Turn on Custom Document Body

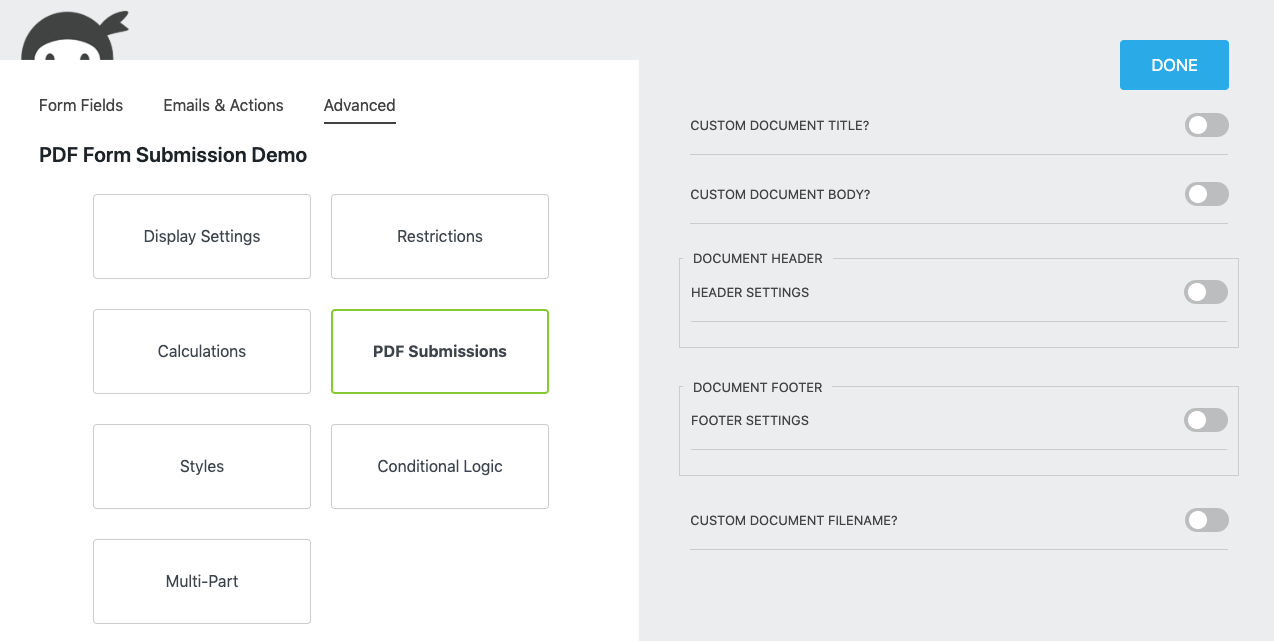point(1206,194)
